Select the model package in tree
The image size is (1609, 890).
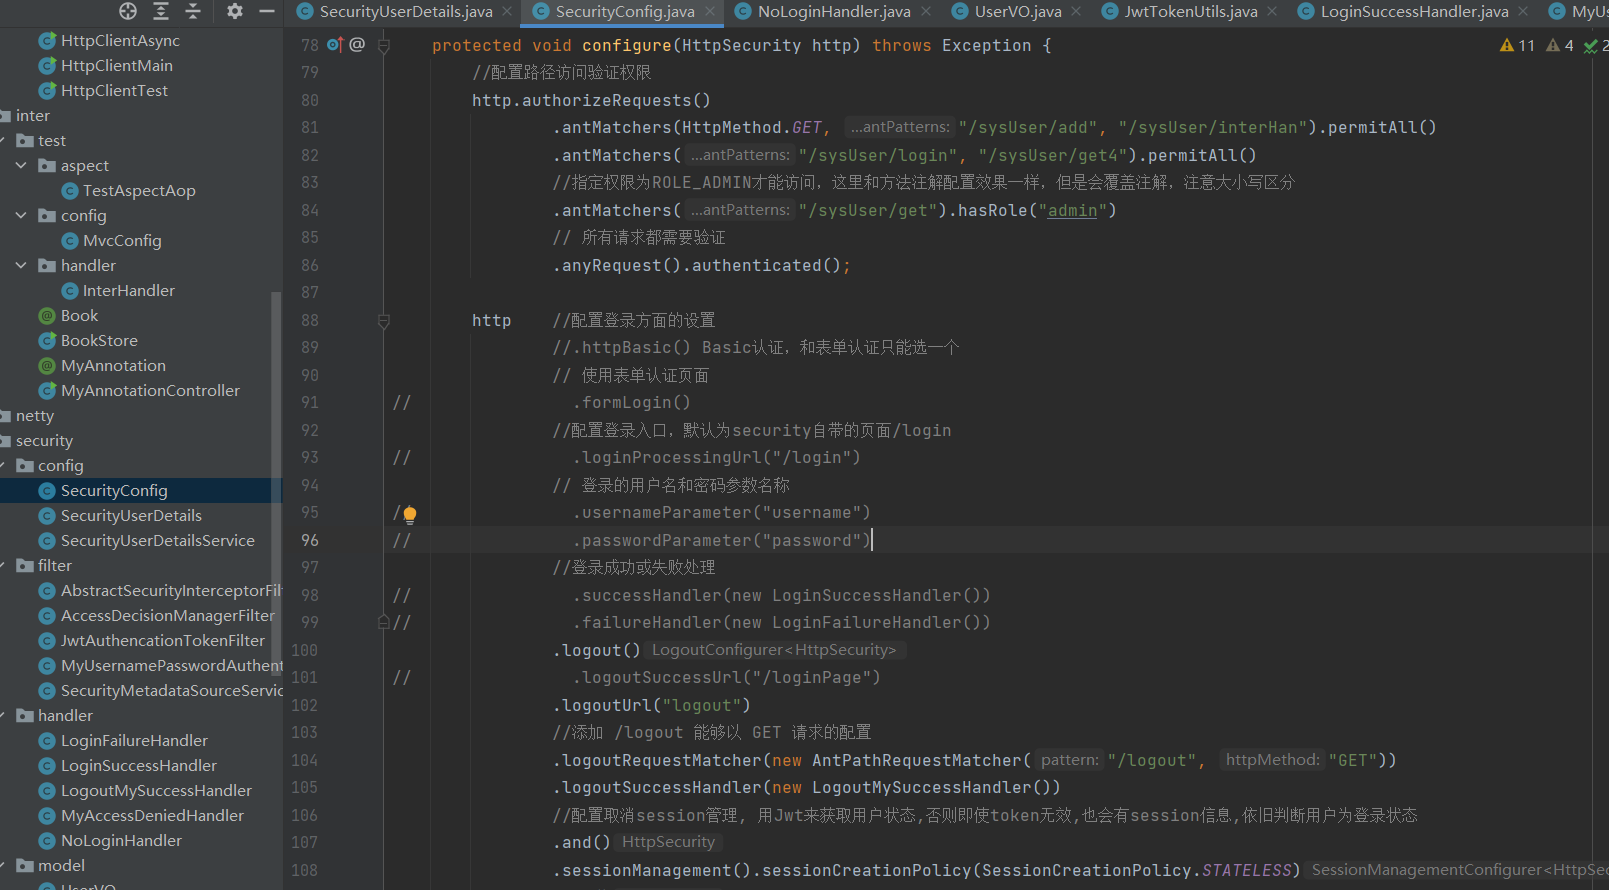pos(61,866)
